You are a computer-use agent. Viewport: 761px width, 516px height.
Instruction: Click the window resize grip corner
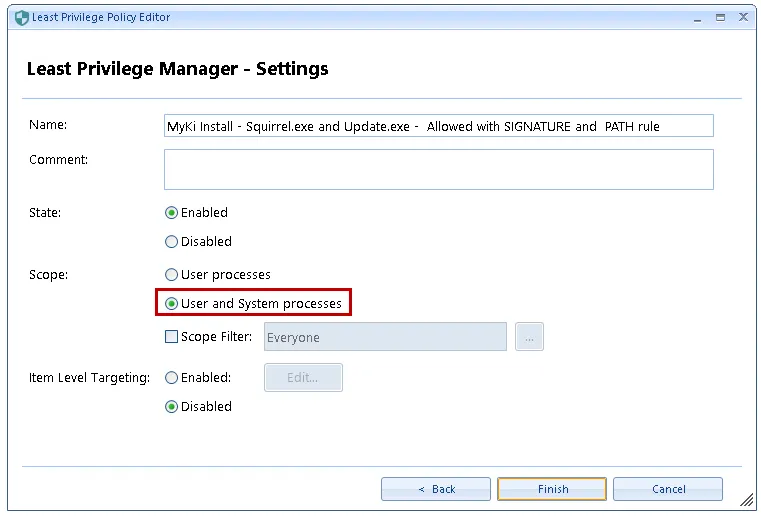click(x=746, y=500)
